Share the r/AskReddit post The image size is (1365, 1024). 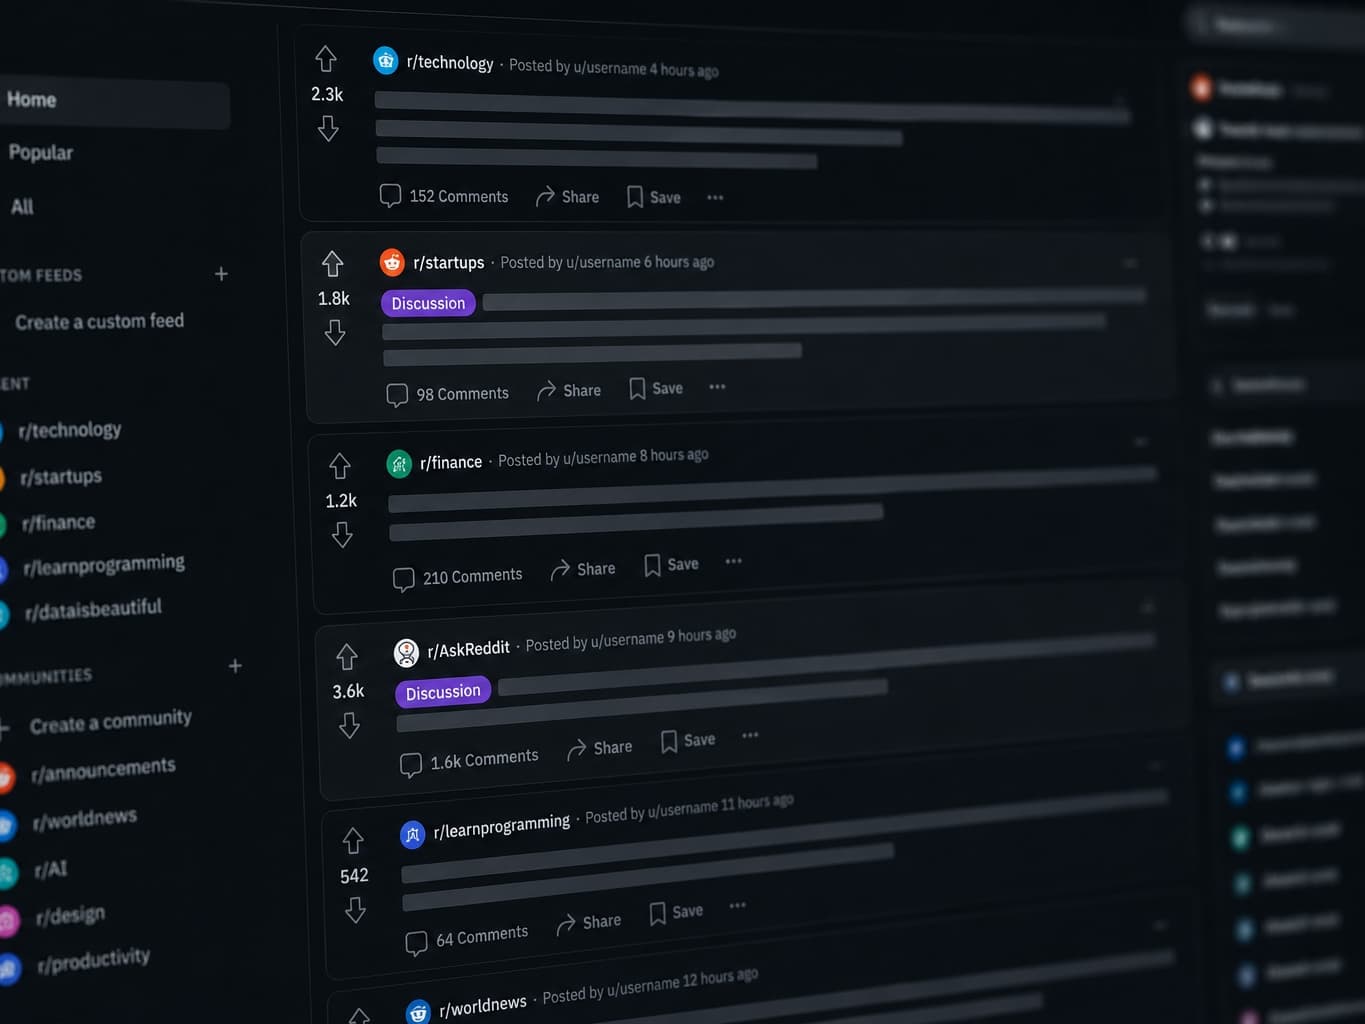pos(600,748)
